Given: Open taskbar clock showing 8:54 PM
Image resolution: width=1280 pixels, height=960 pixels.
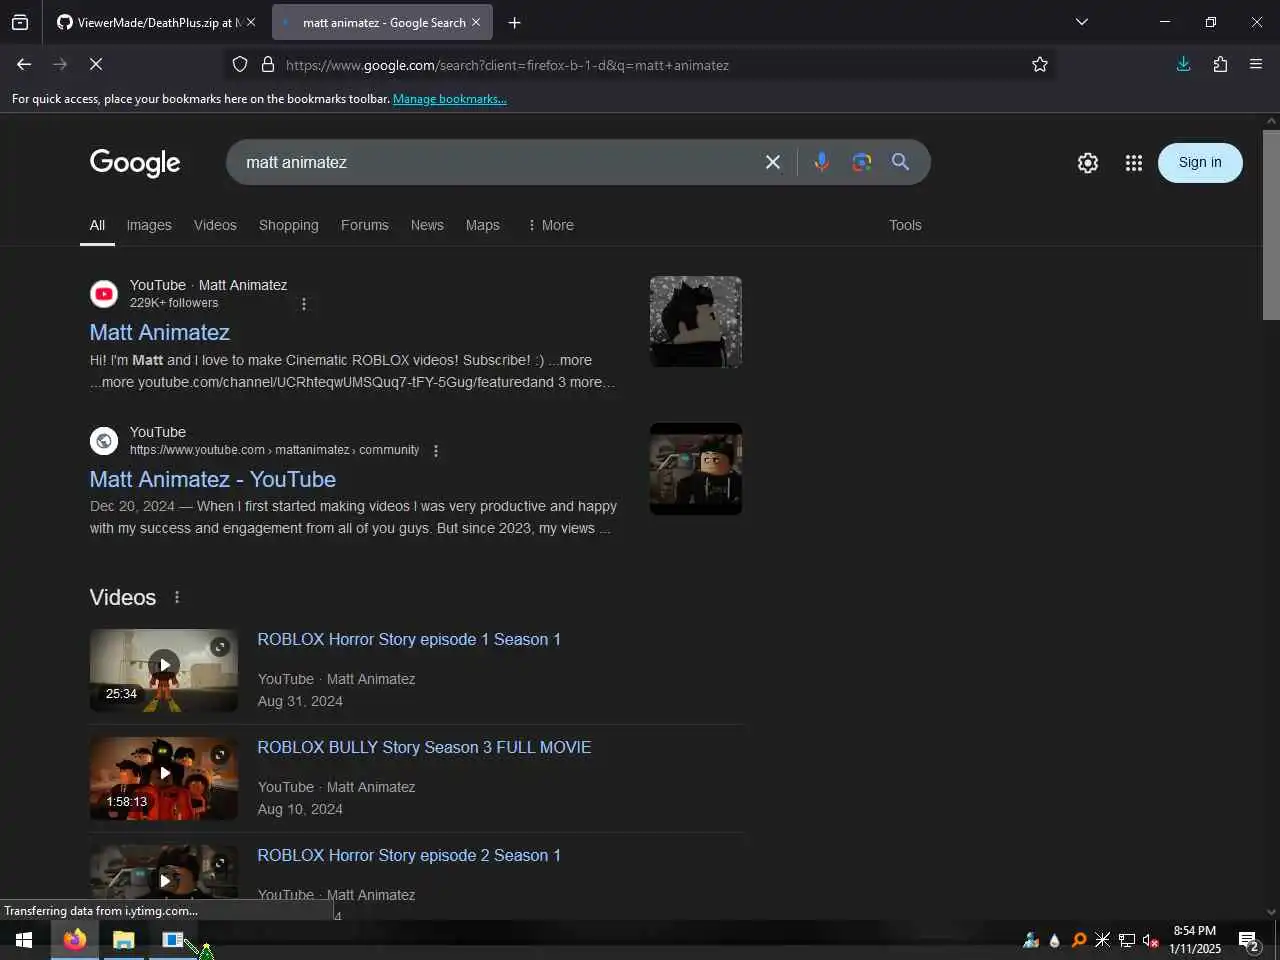Looking at the screenshot, I should point(1195,940).
